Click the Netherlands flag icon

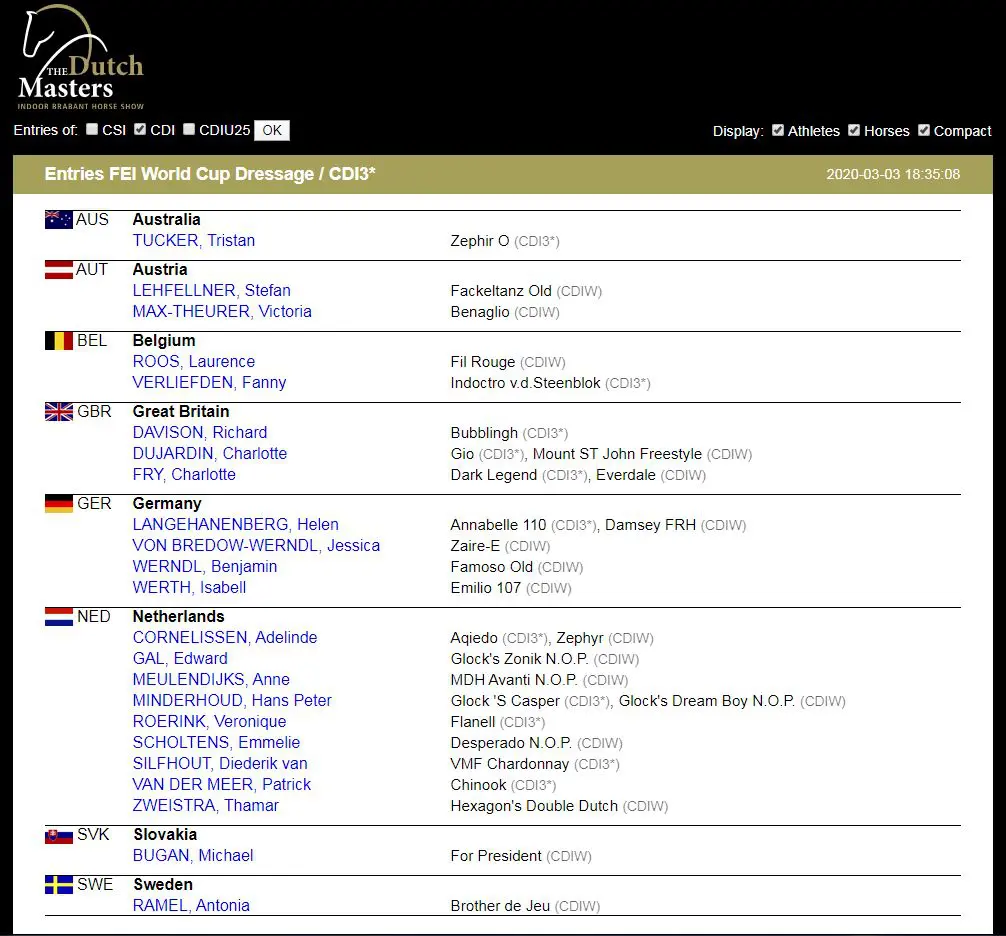click(59, 617)
